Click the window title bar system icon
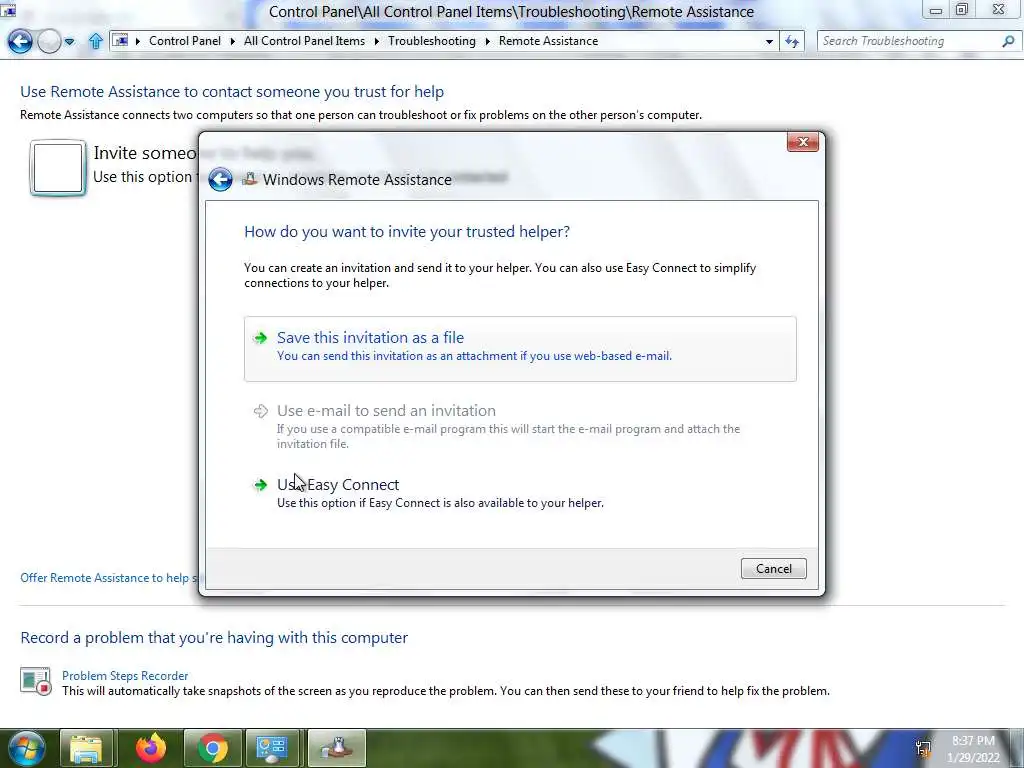Screen dimensions: 1024x768 [x=8, y=10]
